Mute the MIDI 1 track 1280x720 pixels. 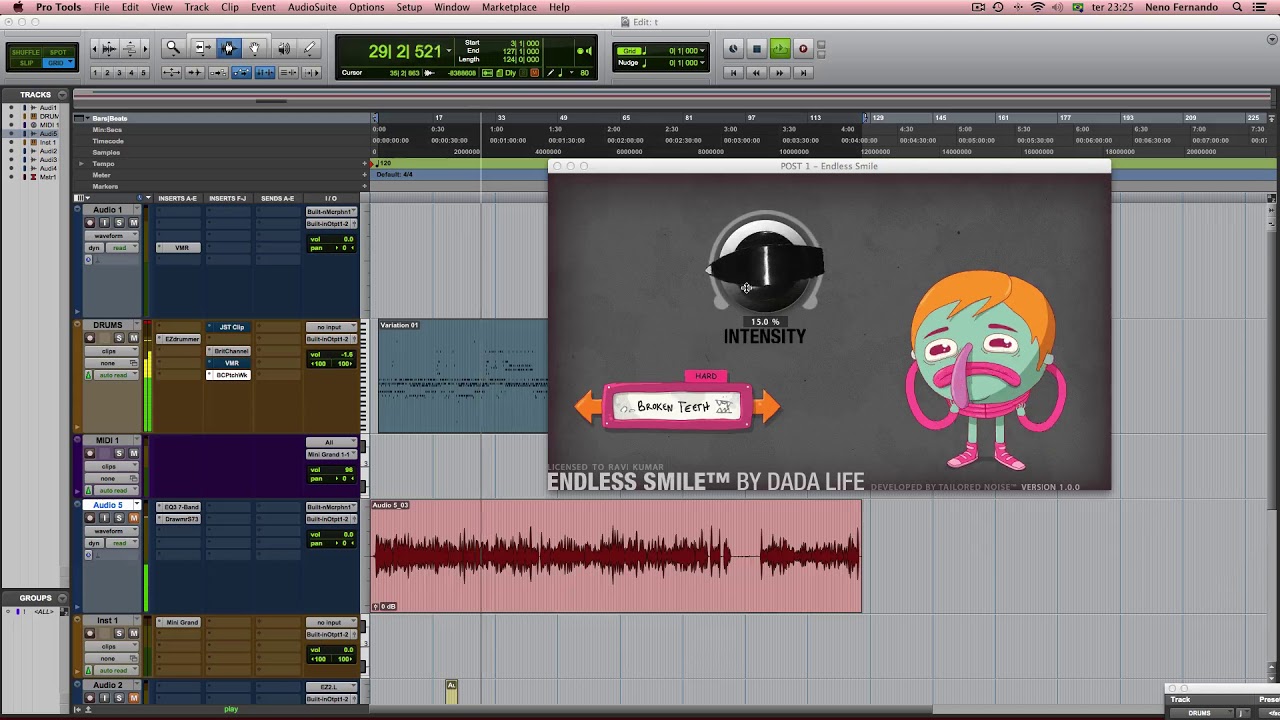click(x=133, y=453)
